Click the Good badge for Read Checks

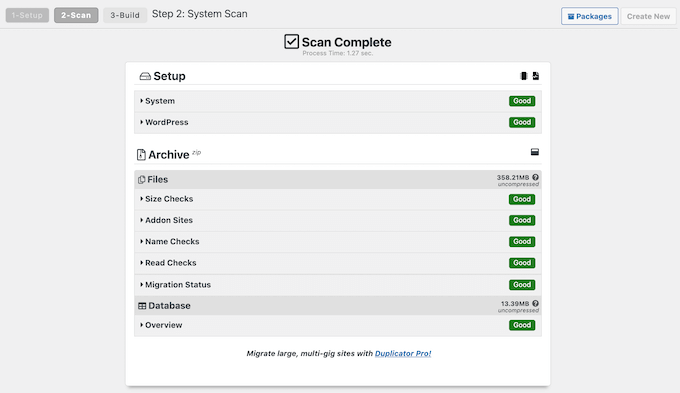tap(522, 263)
